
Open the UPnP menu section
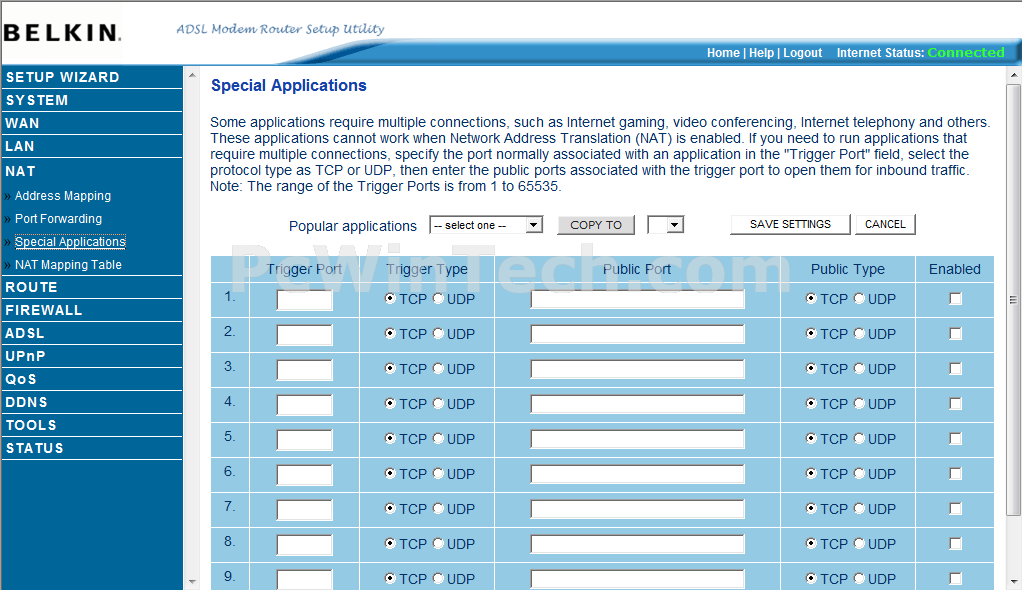[25, 357]
